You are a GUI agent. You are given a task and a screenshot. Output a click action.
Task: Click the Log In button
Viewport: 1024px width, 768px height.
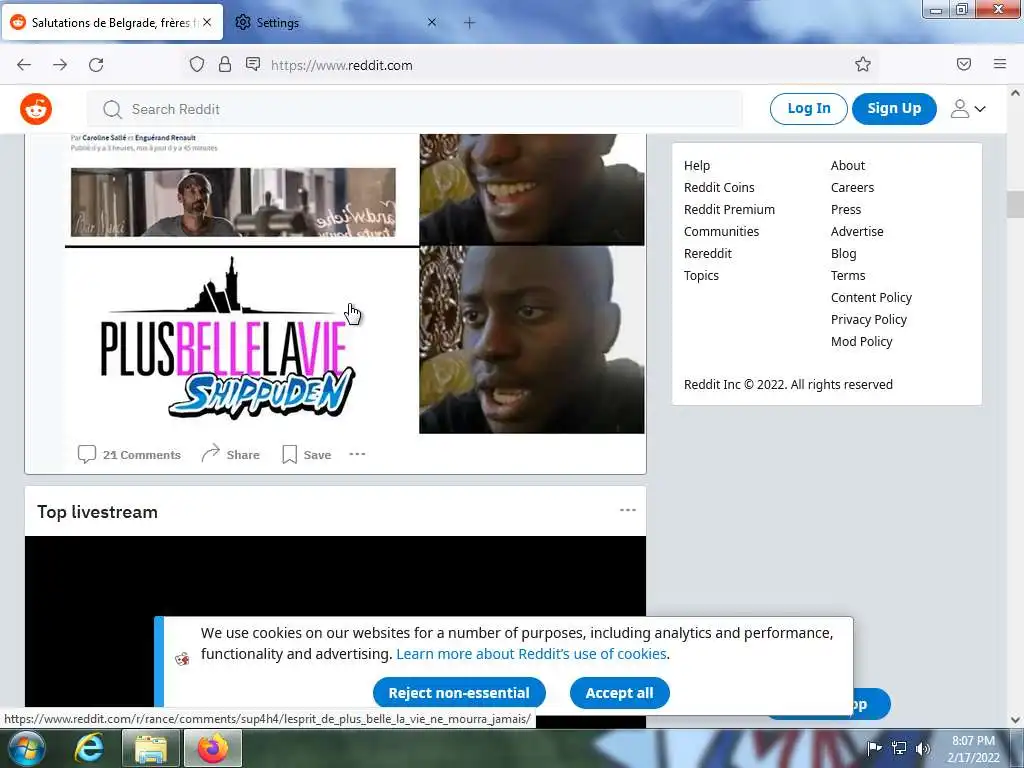(808, 108)
